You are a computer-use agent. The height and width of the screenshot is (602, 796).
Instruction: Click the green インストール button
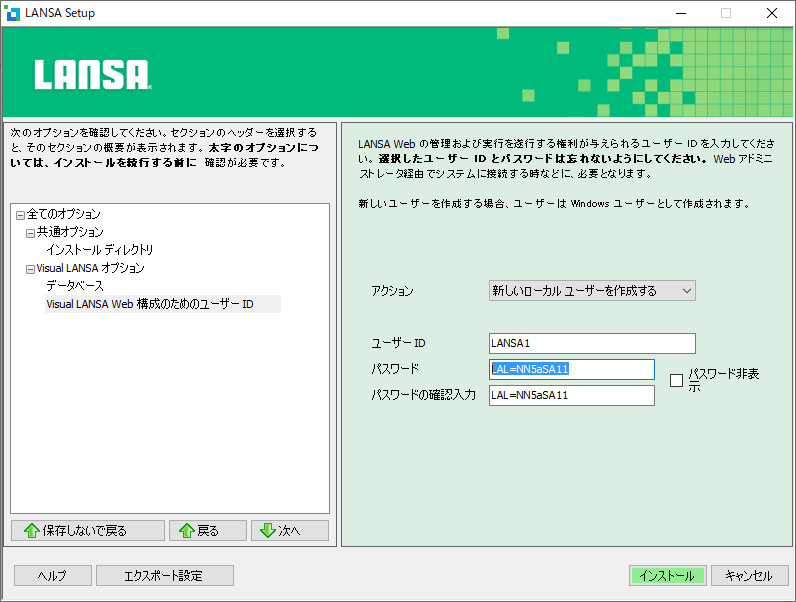(x=668, y=576)
